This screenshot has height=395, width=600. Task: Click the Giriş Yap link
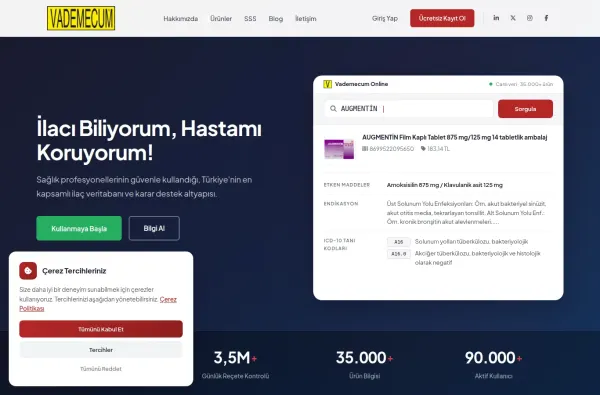[385, 18]
